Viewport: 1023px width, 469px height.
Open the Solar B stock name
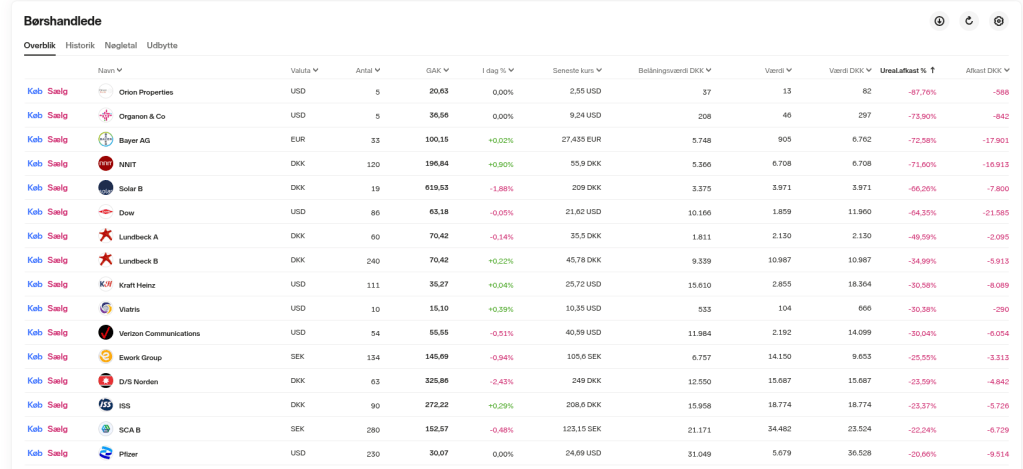click(131, 188)
